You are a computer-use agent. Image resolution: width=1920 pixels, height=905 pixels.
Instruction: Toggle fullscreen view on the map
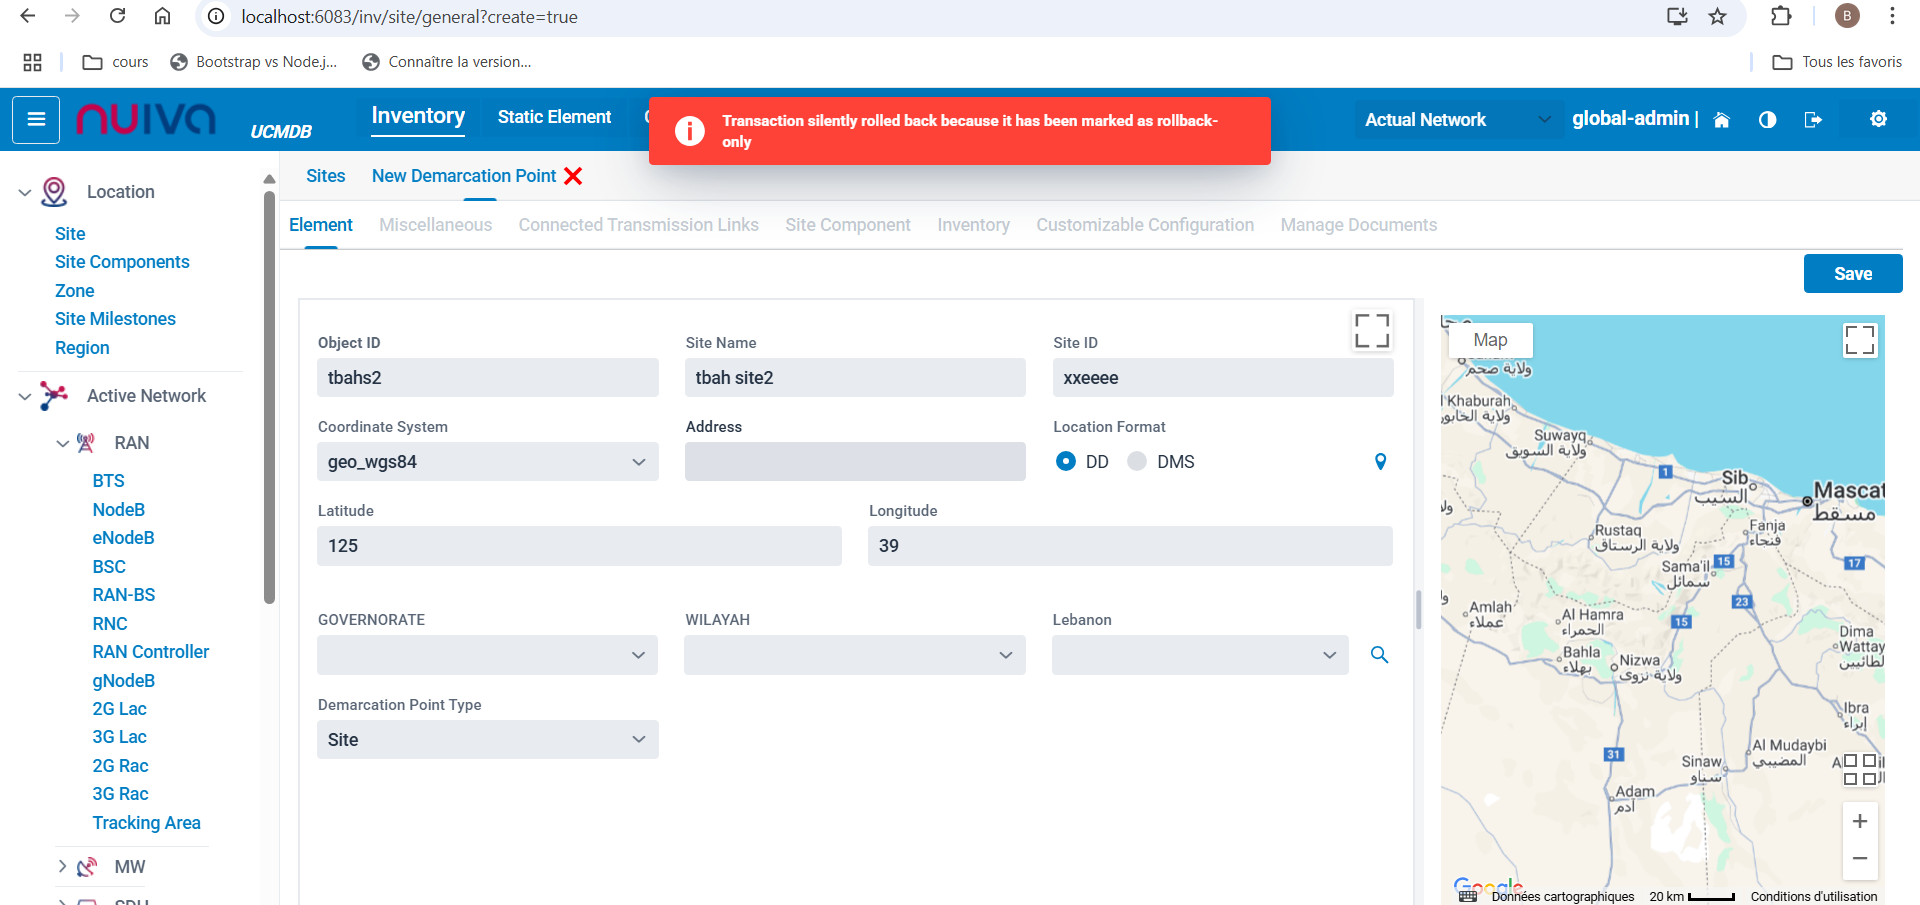coord(1859,340)
